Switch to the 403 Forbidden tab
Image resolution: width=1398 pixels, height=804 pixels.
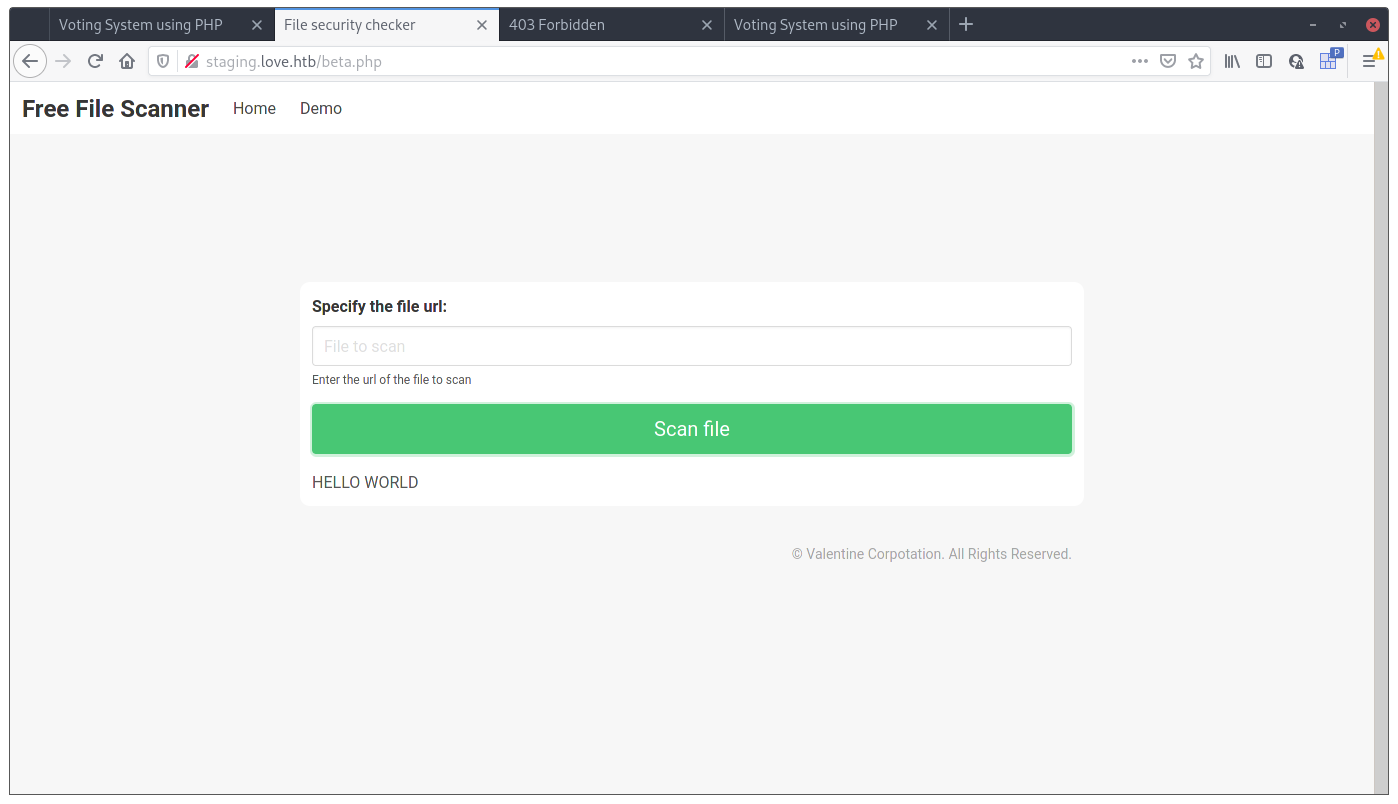point(557,24)
